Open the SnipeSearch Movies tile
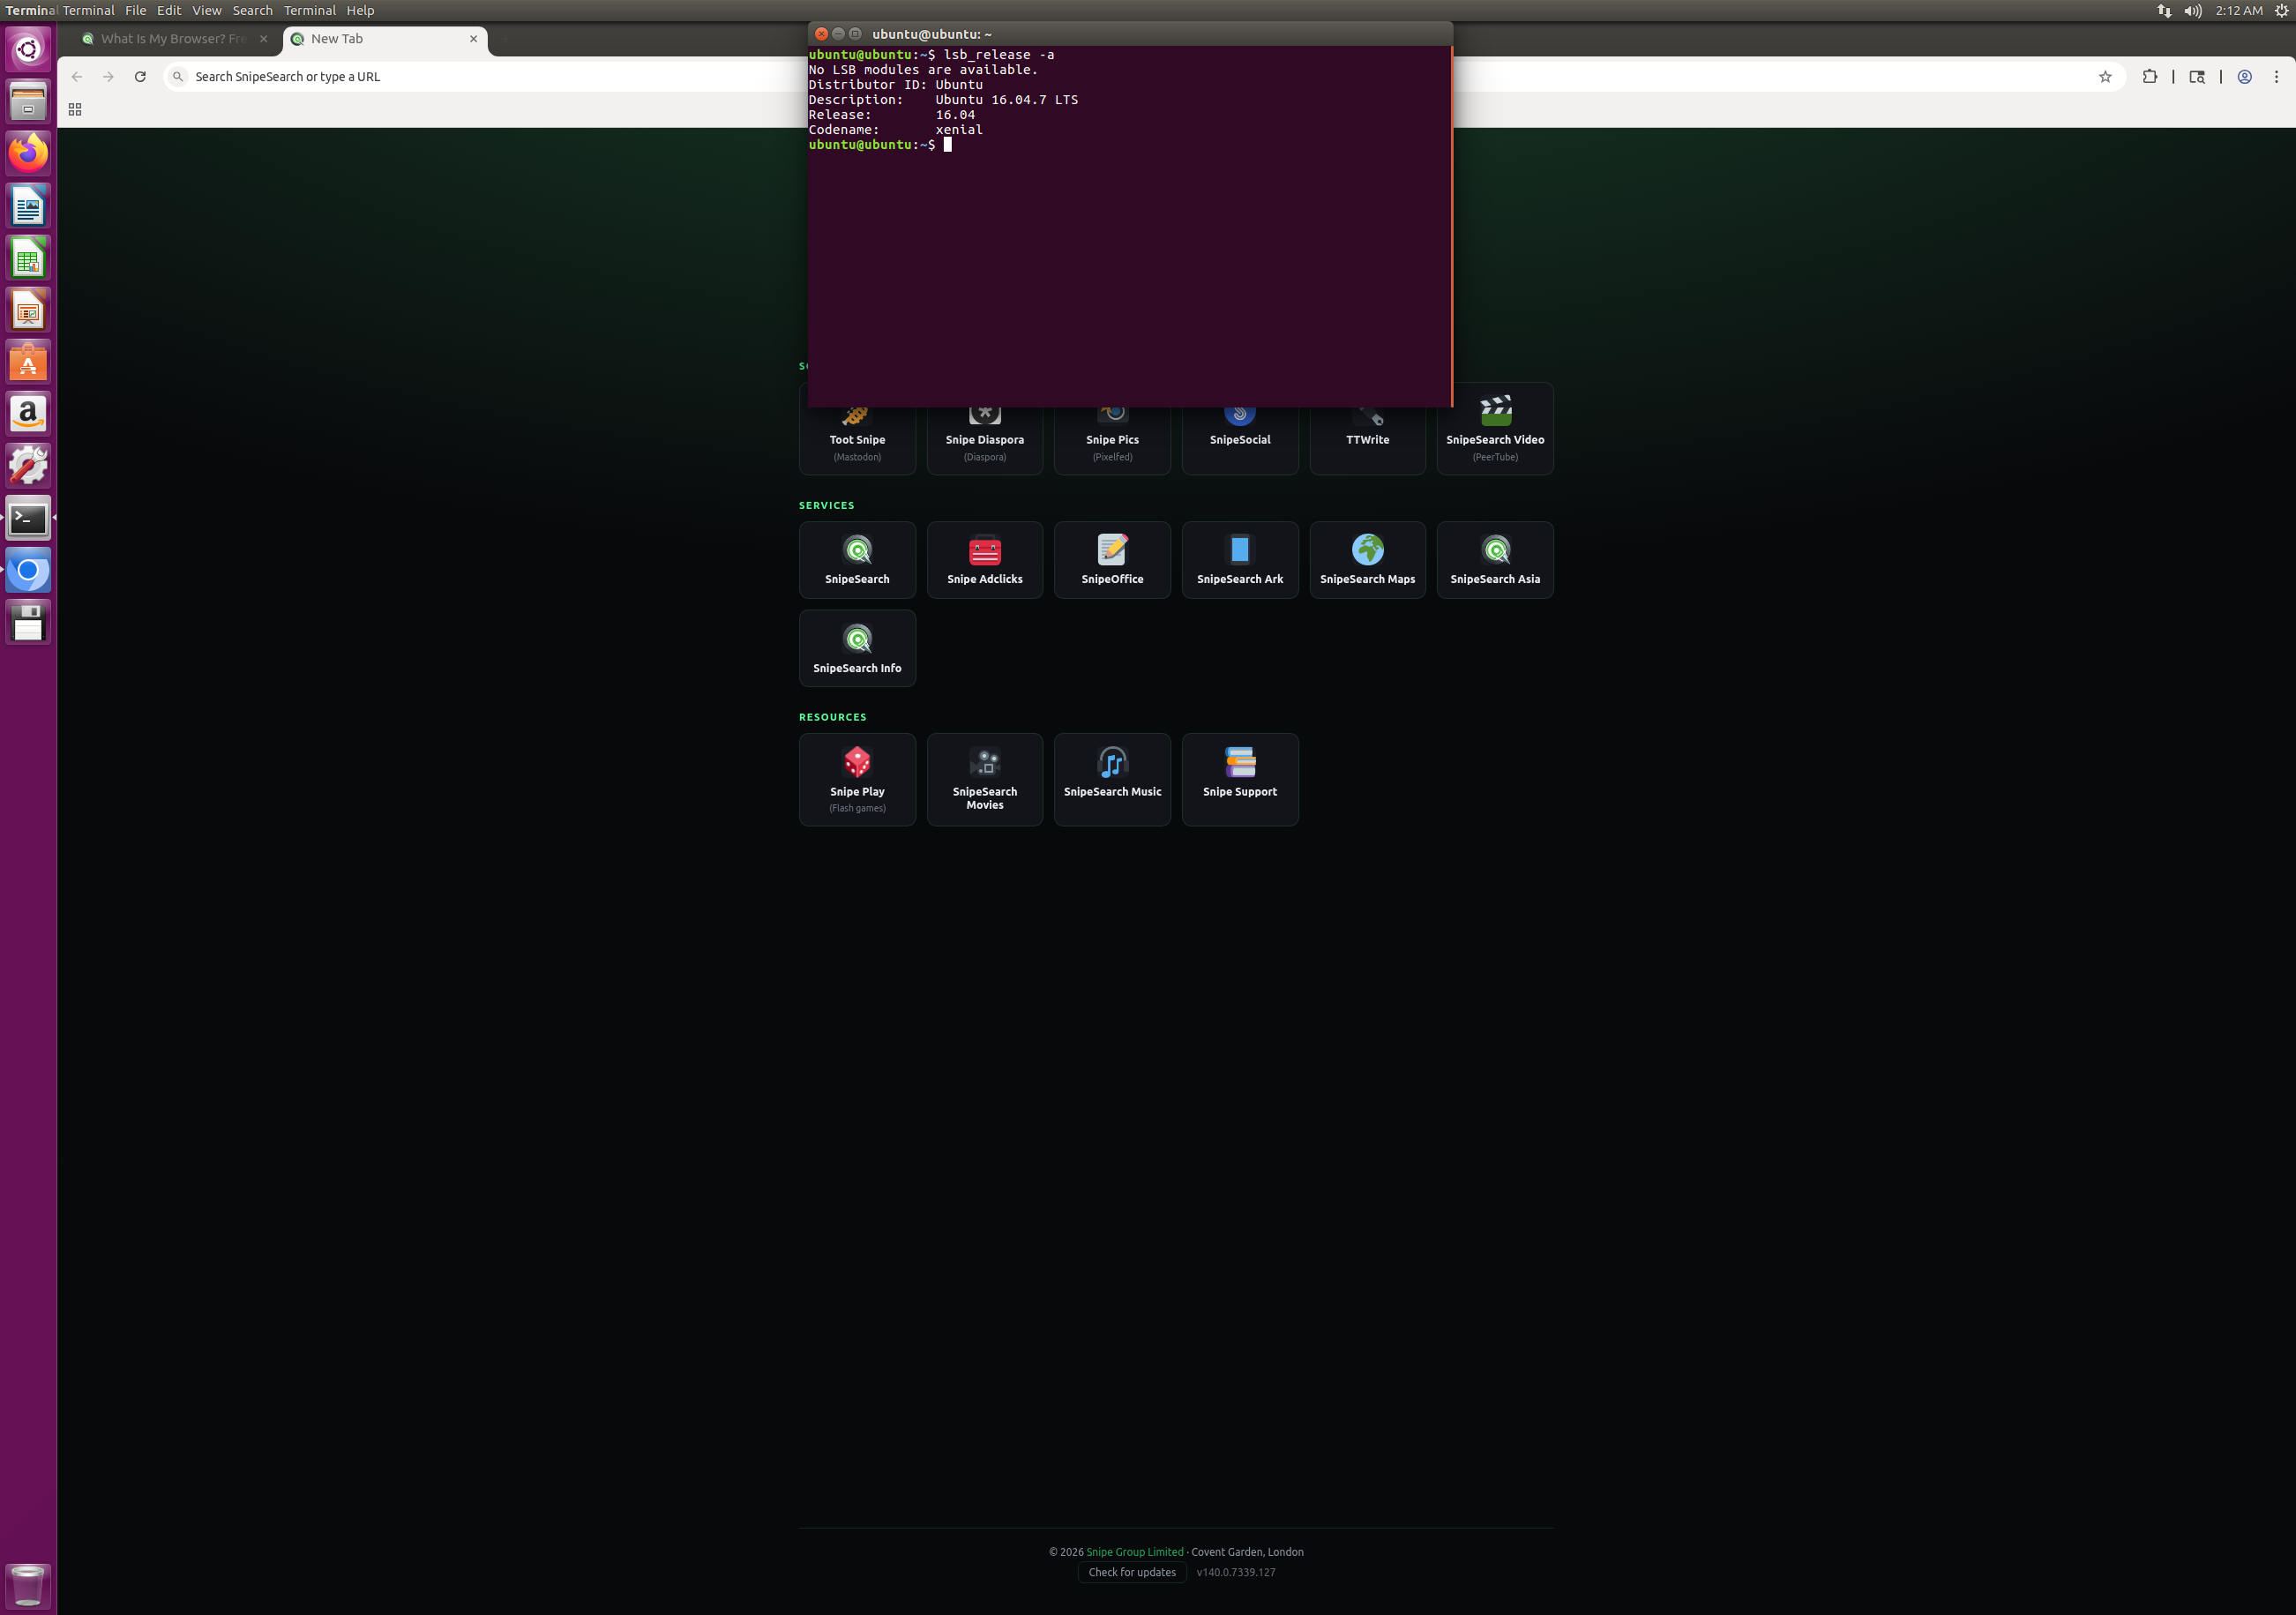The image size is (2296, 1615). [984, 779]
